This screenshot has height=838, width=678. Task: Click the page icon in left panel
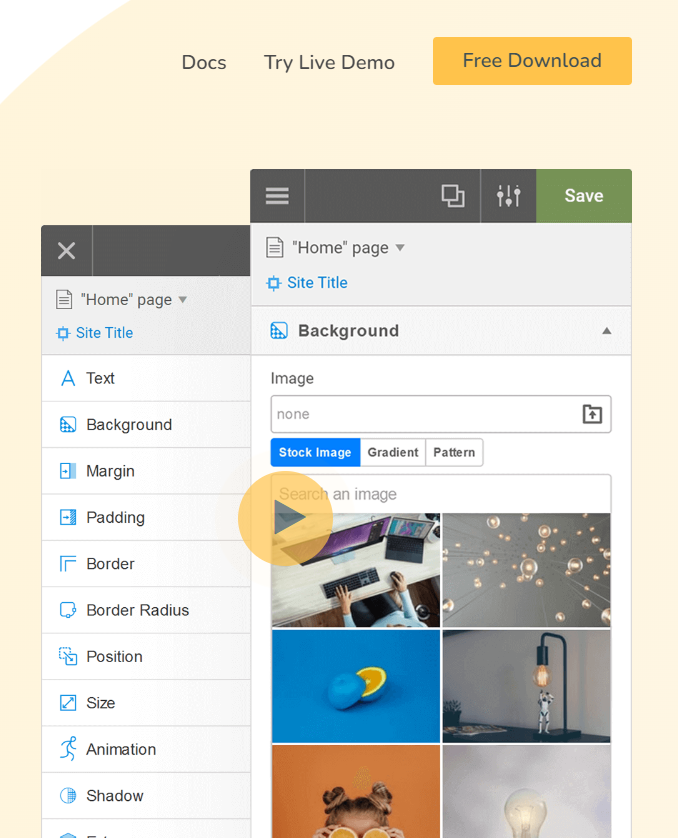[x=64, y=299]
